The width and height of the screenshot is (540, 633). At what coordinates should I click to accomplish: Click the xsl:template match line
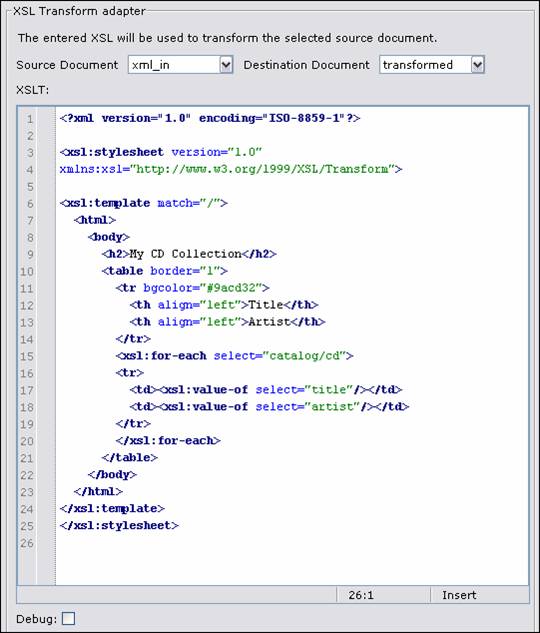144,203
